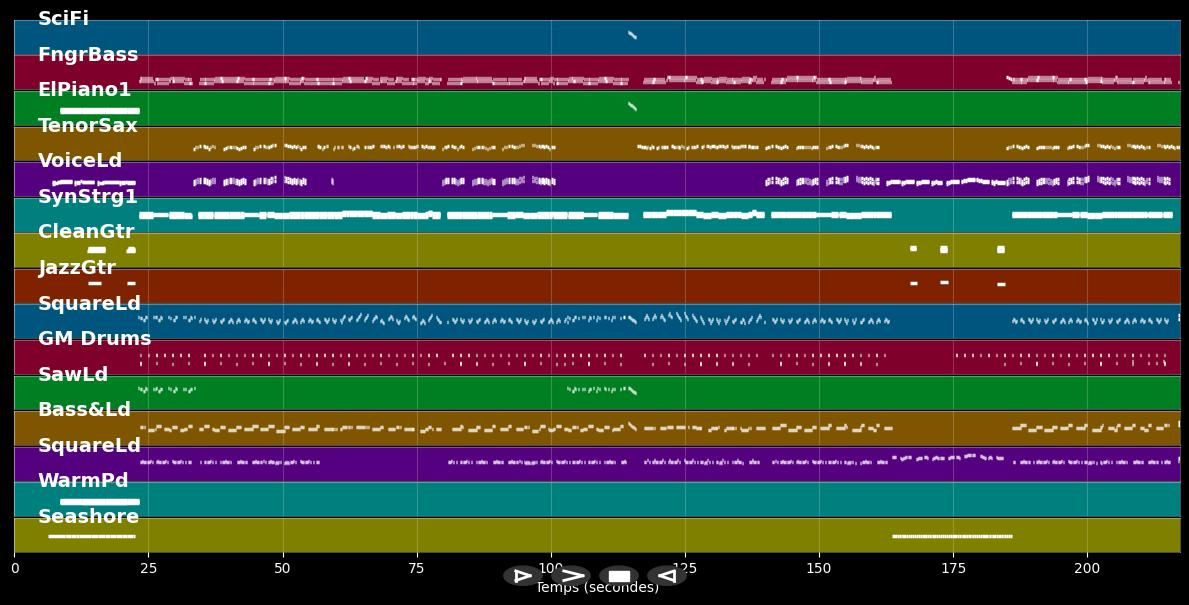Click the Temps (secondes) axis label
The height and width of the screenshot is (605, 1189).
(597, 588)
